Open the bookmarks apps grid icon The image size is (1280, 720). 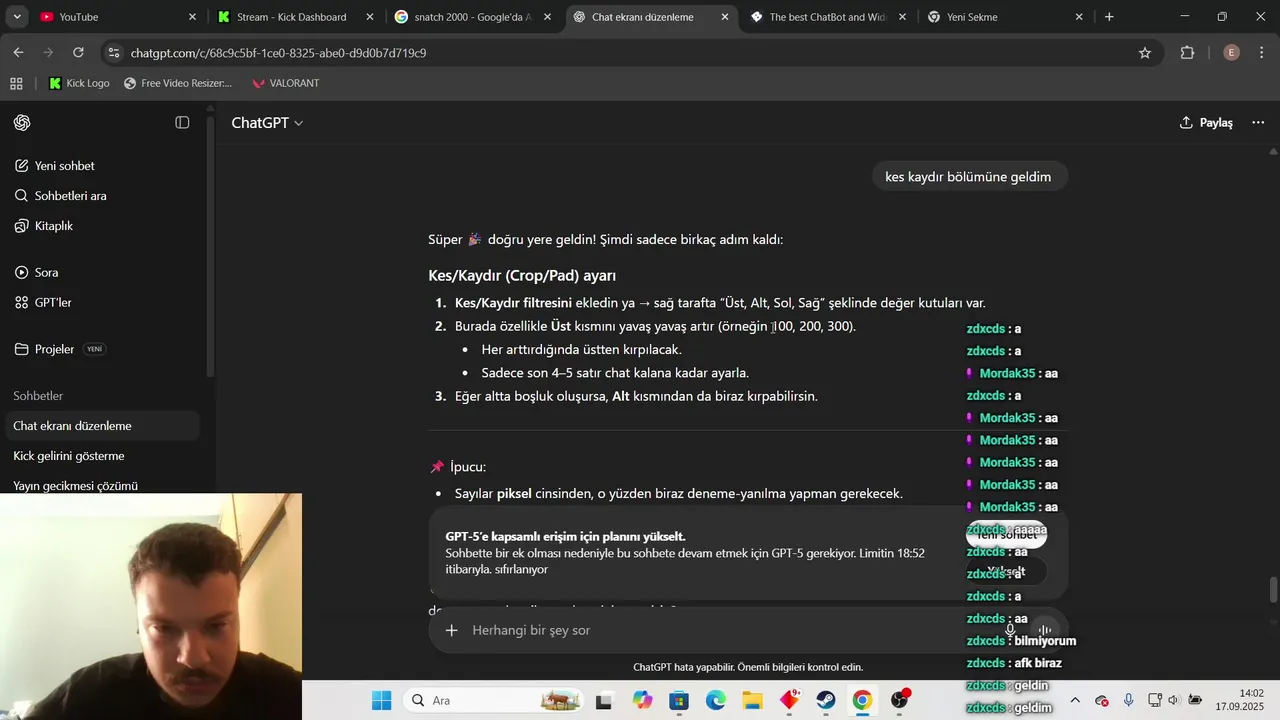click(16, 83)
